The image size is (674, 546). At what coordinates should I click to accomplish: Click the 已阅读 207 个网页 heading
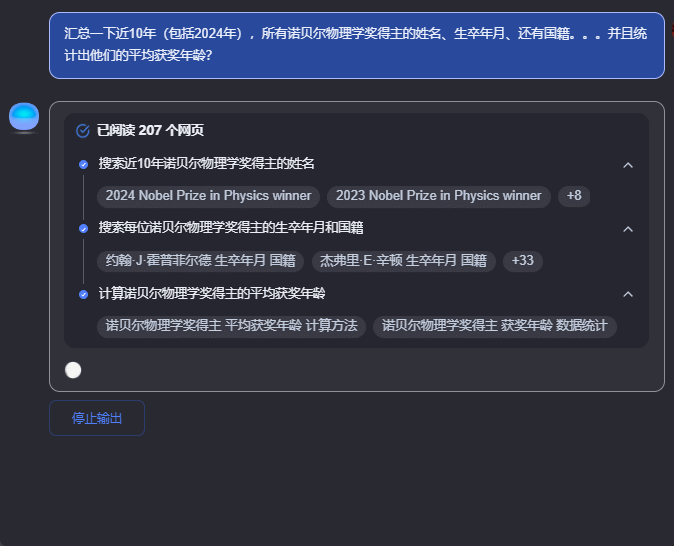[x=150, y=130]
